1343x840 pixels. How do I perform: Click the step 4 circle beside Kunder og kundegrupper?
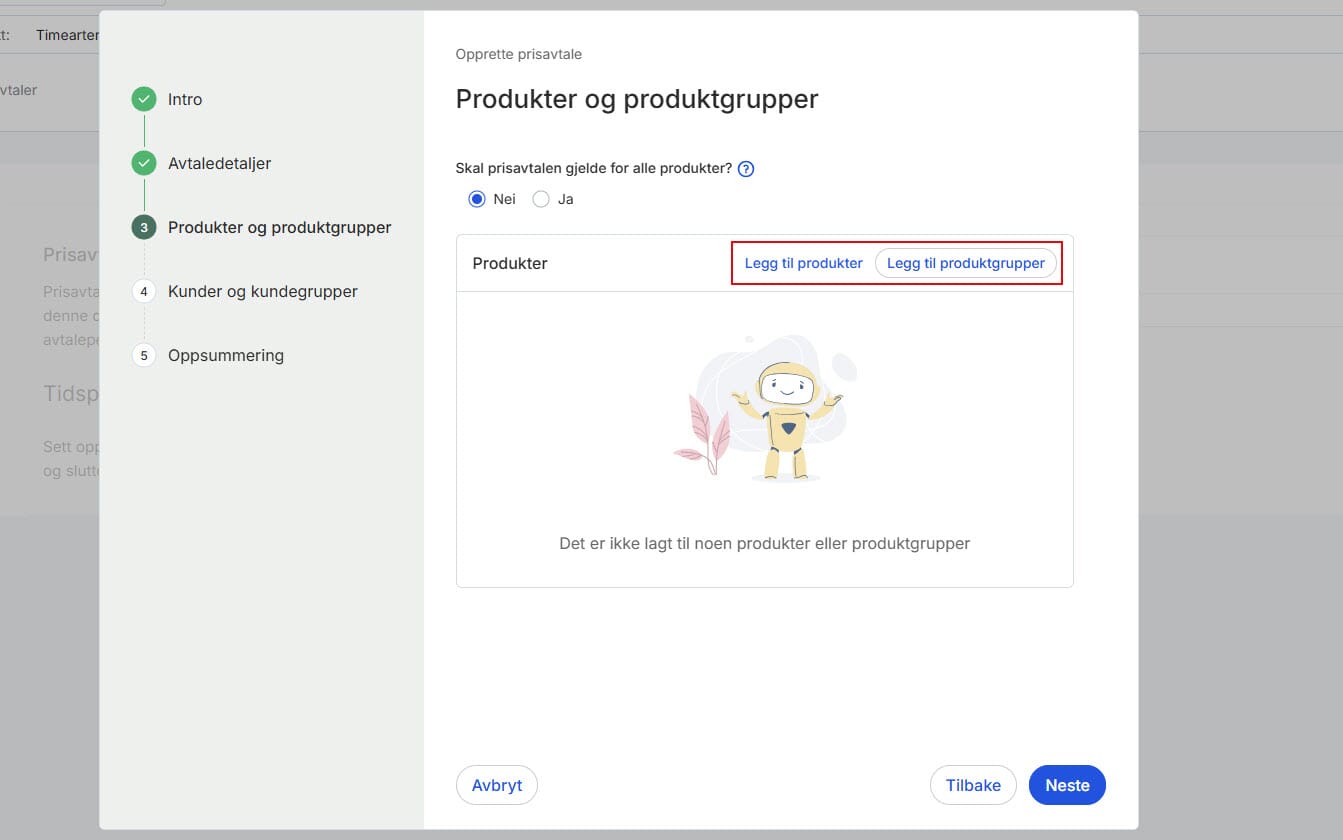point(144,291)
